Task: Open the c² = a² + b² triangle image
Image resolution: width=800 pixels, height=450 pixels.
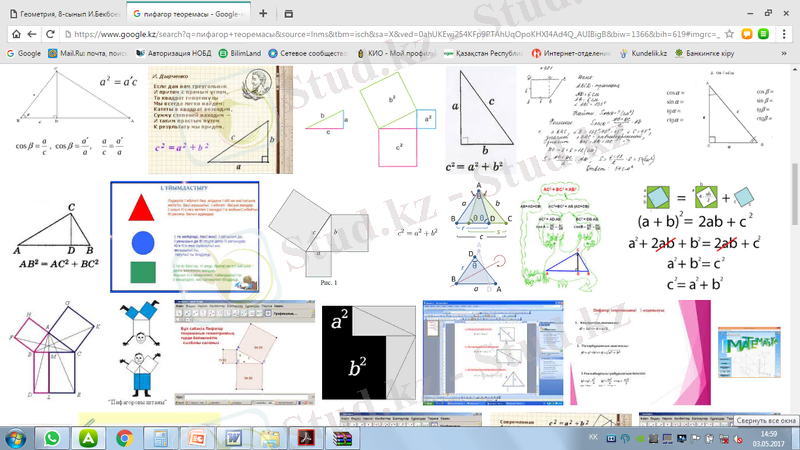Action: (x=481, y=120)
